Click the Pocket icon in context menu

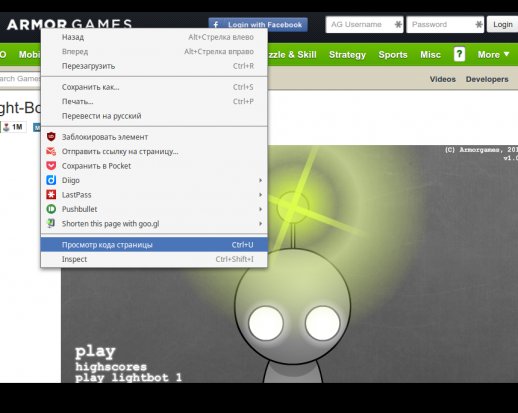51,166
